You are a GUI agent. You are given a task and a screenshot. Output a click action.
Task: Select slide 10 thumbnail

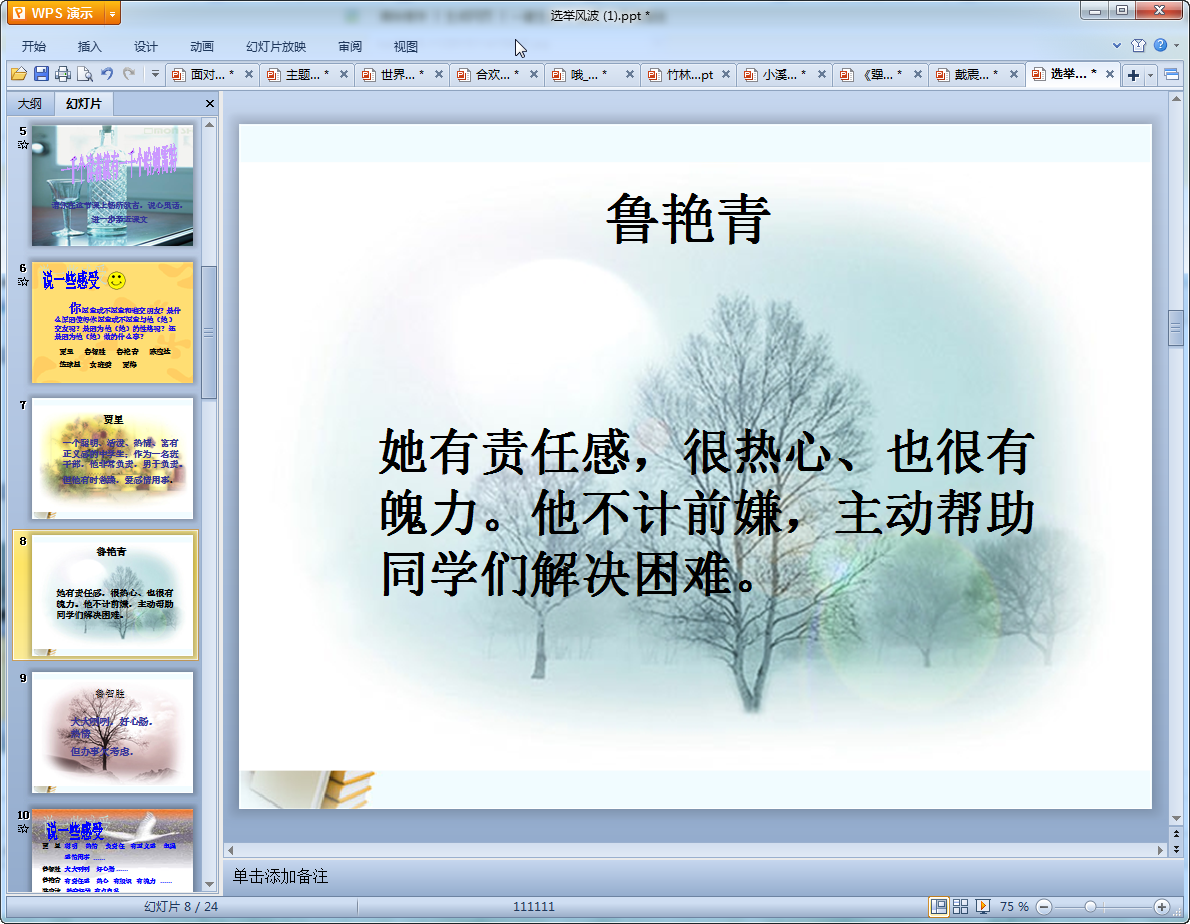click(112, 850)
